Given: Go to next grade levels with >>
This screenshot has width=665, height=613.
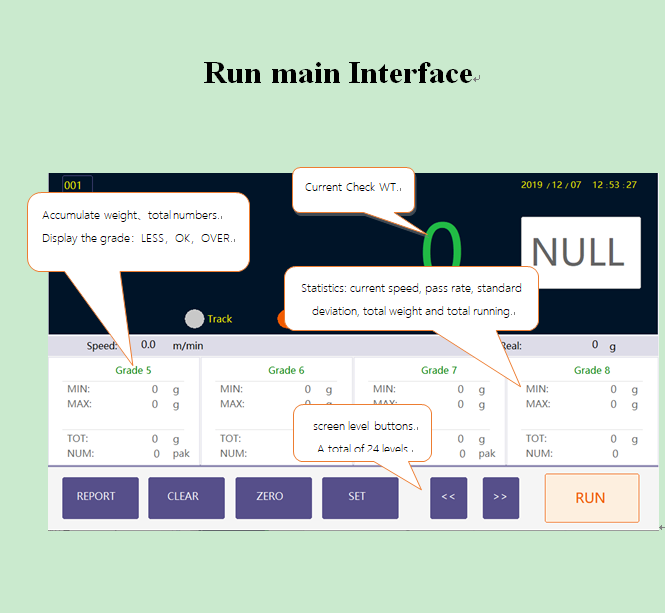Looking at the screenshot, I should (500, 498).
